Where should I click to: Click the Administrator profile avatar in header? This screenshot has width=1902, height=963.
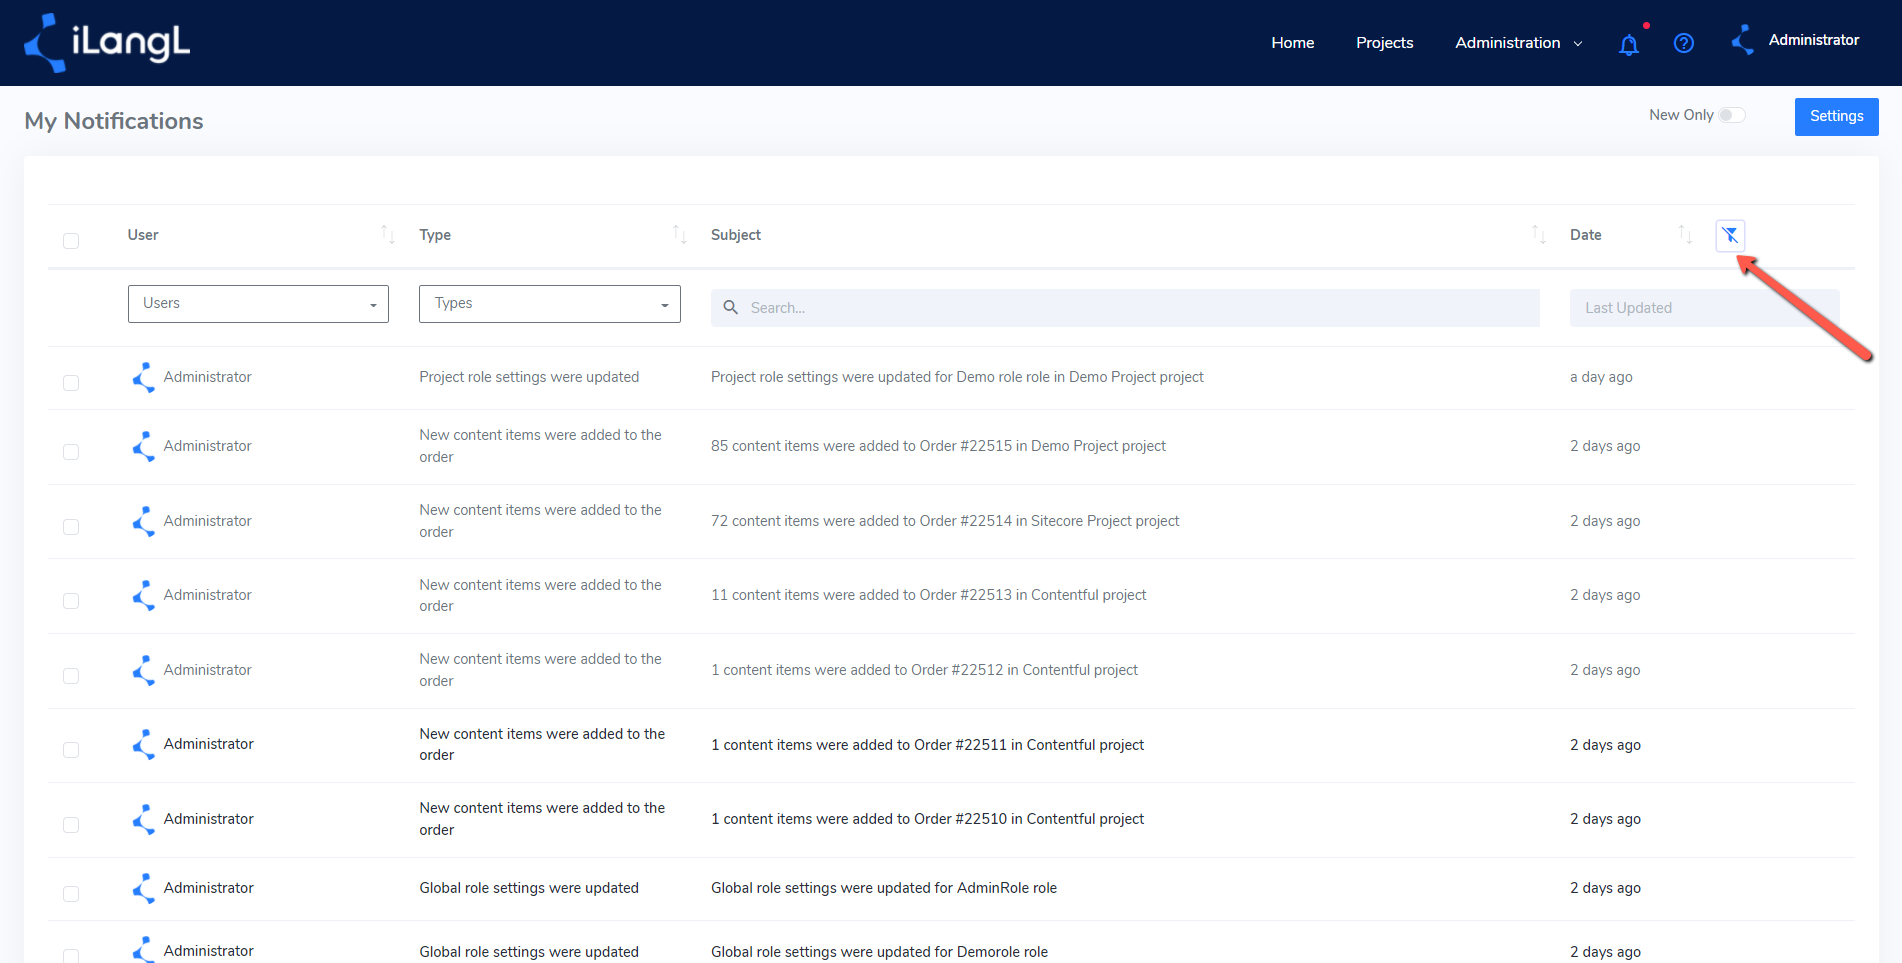(x=1743, y=40)
